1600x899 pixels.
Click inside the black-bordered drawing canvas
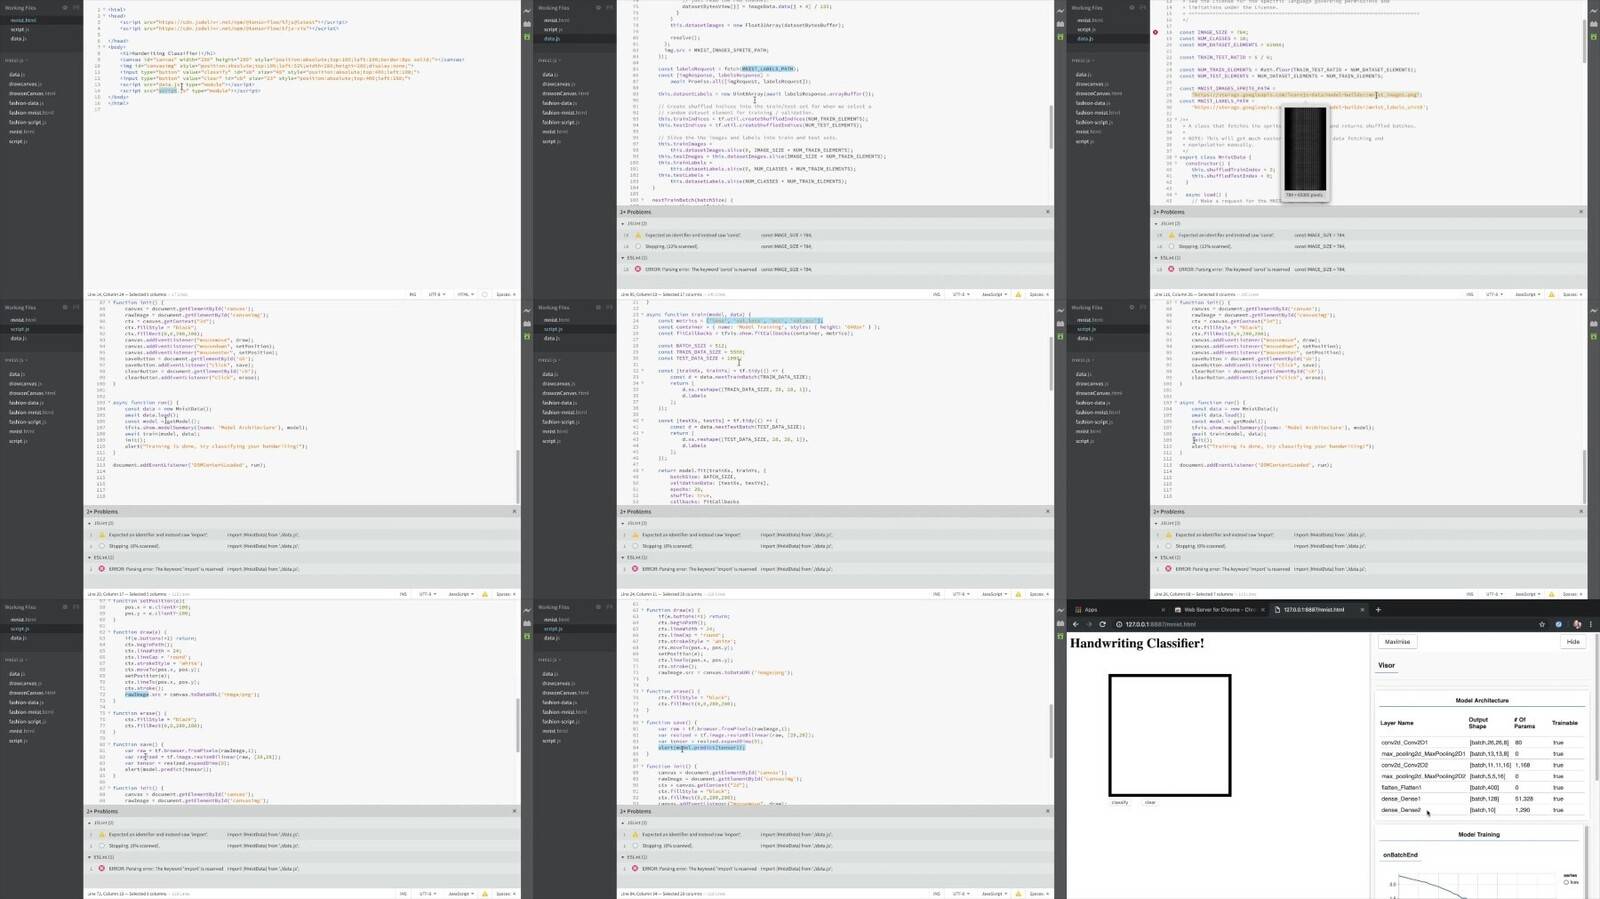(1169, 735)
